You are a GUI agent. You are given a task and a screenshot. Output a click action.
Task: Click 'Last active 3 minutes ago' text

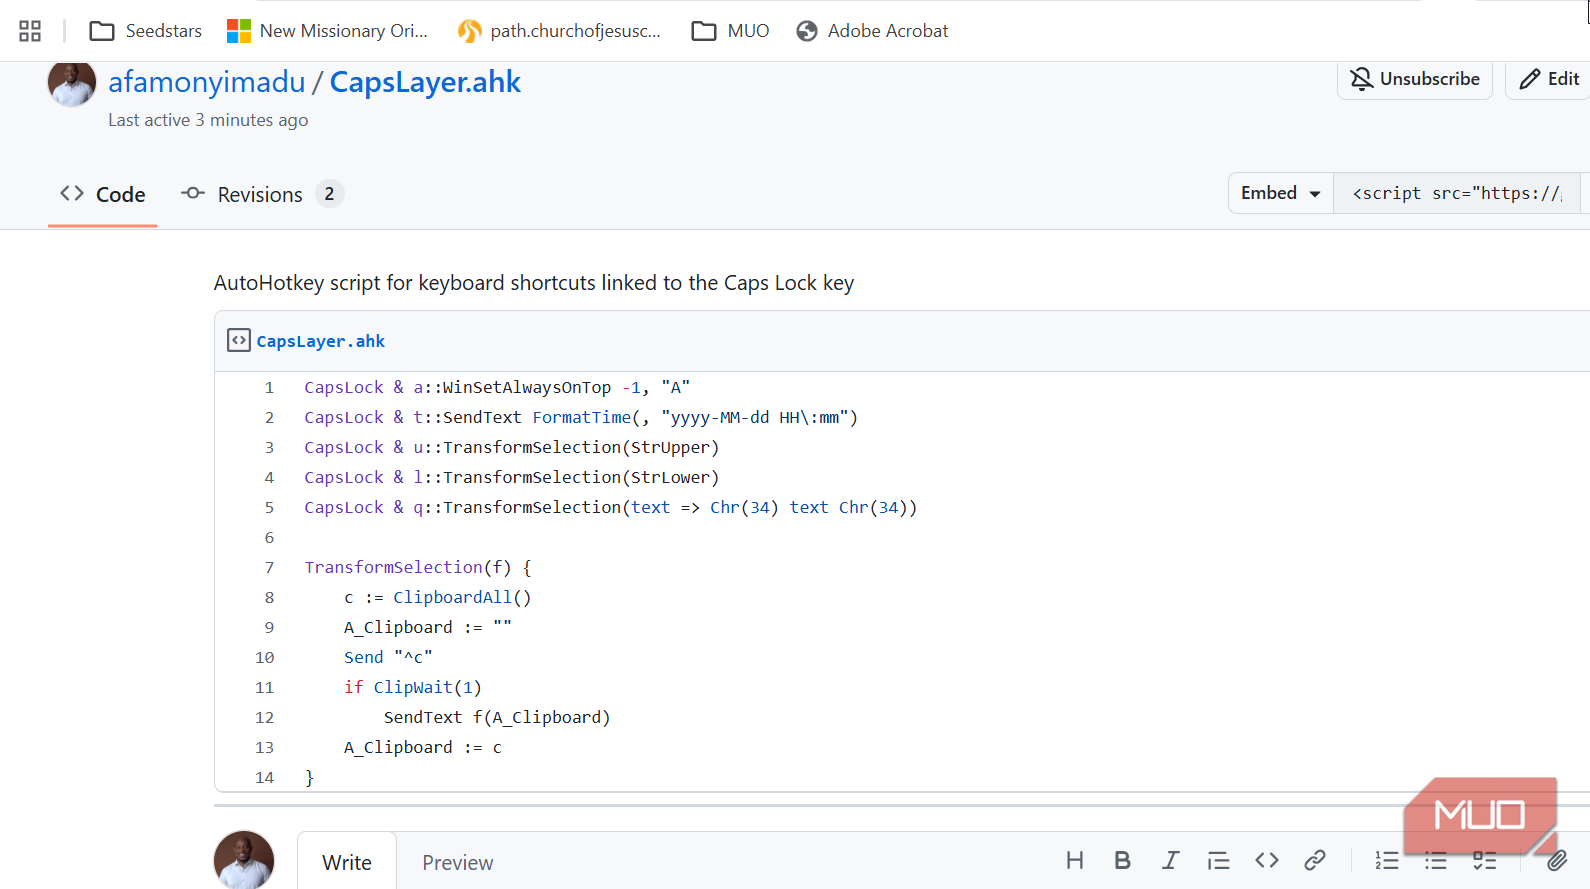[208, 120]
